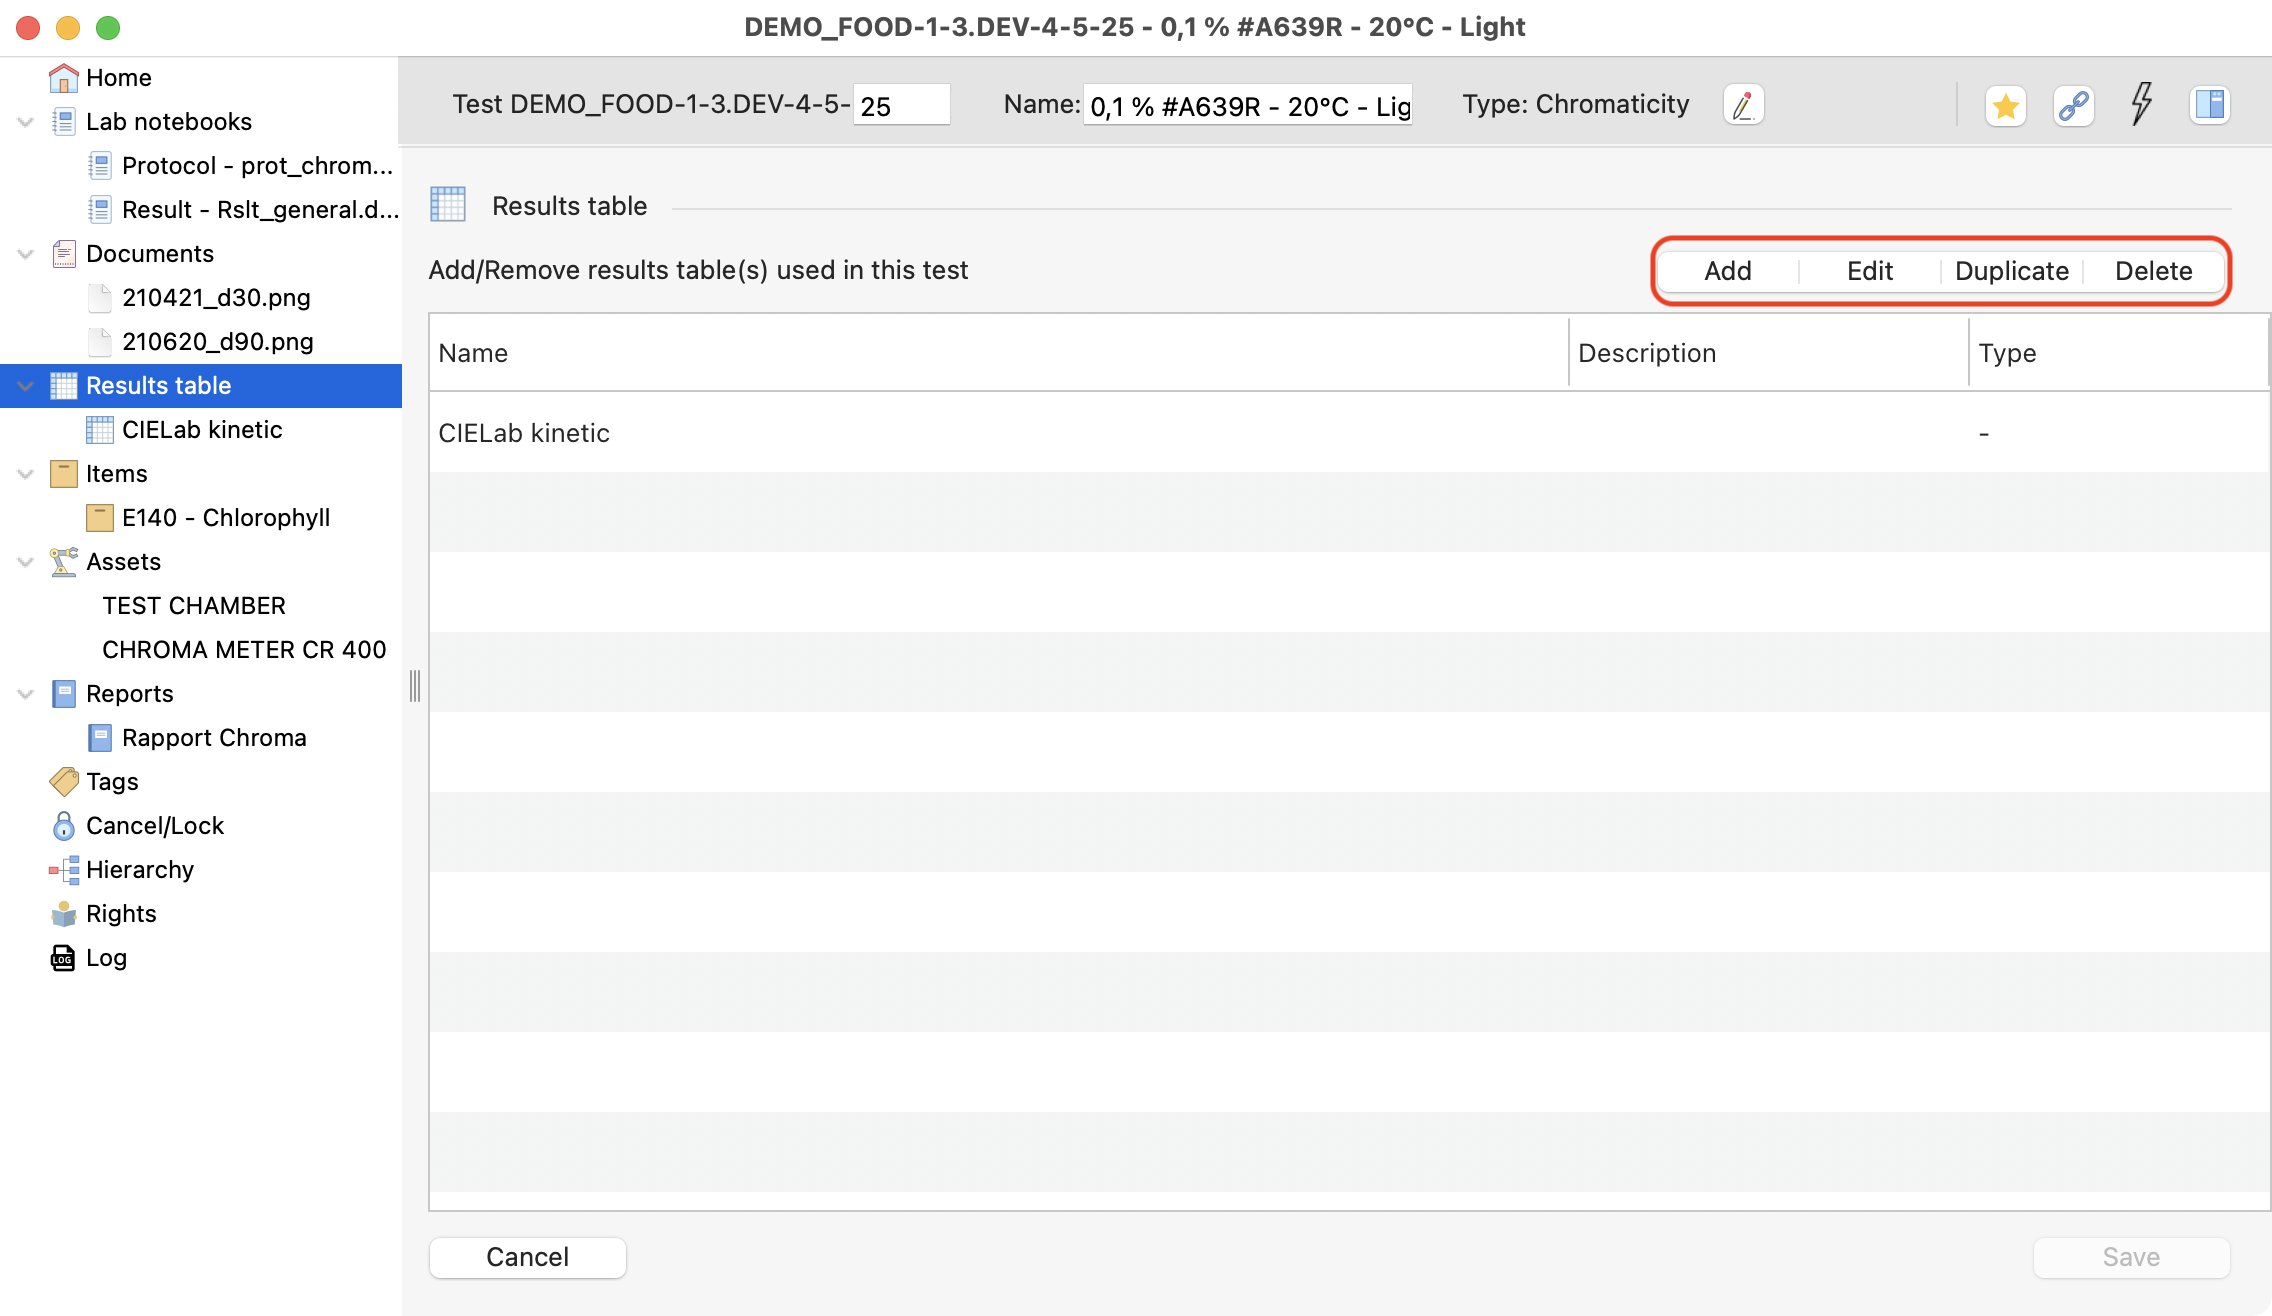2272x1316 pixels.
Task: Collapse the Lab notebooks tree node
Action: click(26, 122)
